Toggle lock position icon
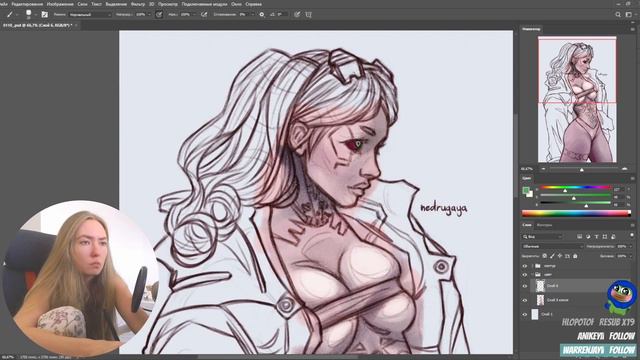Image resolution: width=640 pixels, height=360 pixels. (560, 256)
